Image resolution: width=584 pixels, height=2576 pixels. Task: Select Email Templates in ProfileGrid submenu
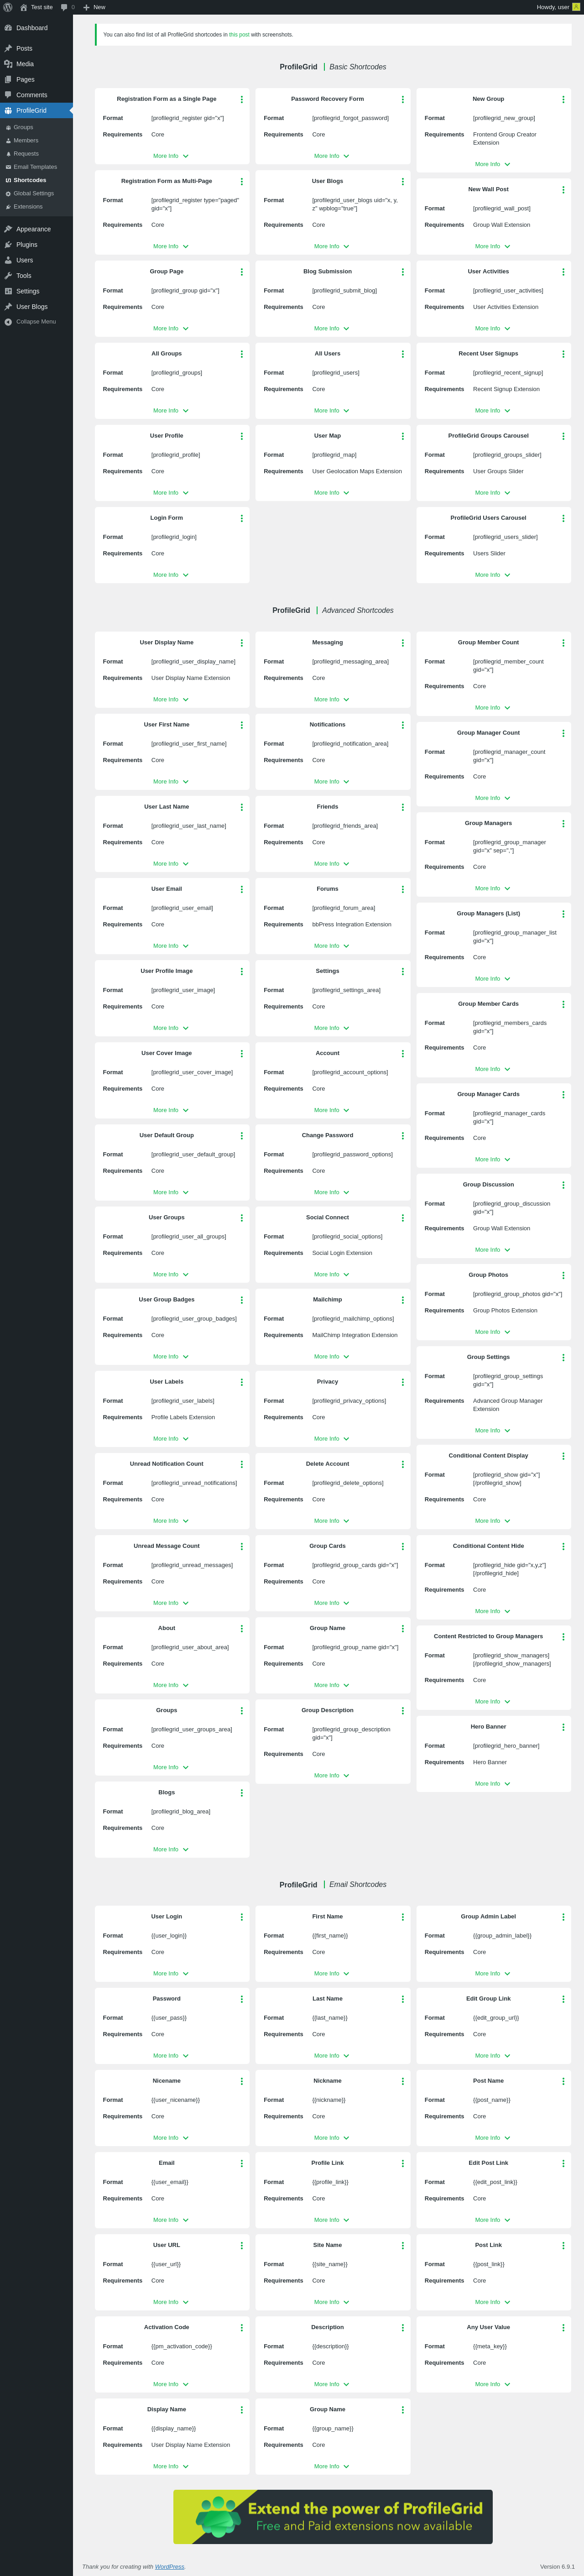(35, 167)
